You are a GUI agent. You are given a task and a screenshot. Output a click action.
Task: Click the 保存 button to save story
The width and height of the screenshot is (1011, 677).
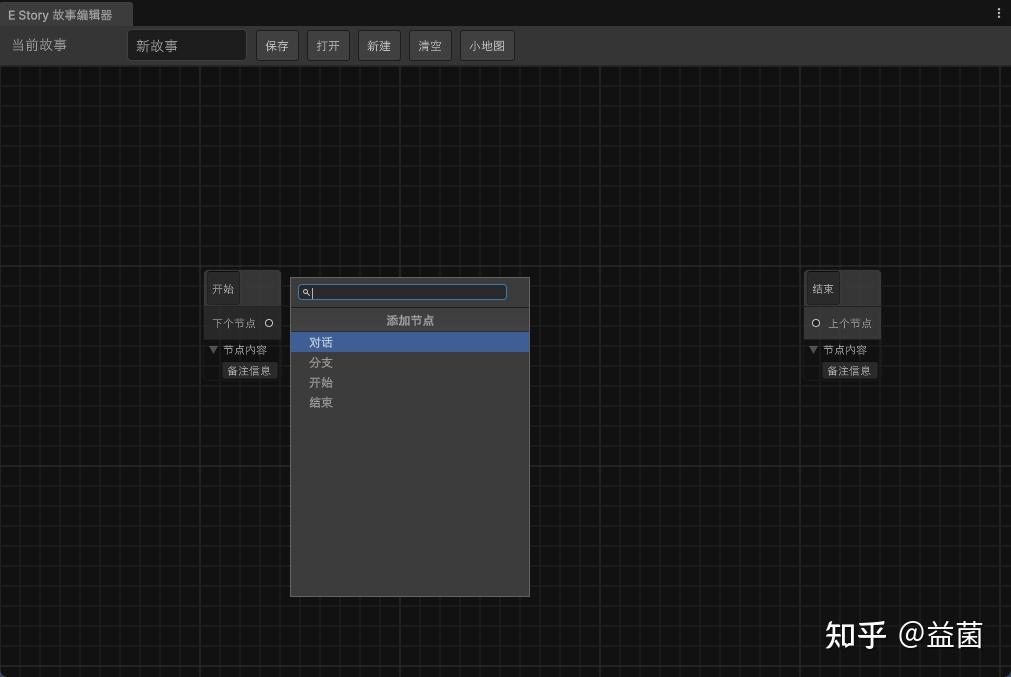(x=277, y=45)
